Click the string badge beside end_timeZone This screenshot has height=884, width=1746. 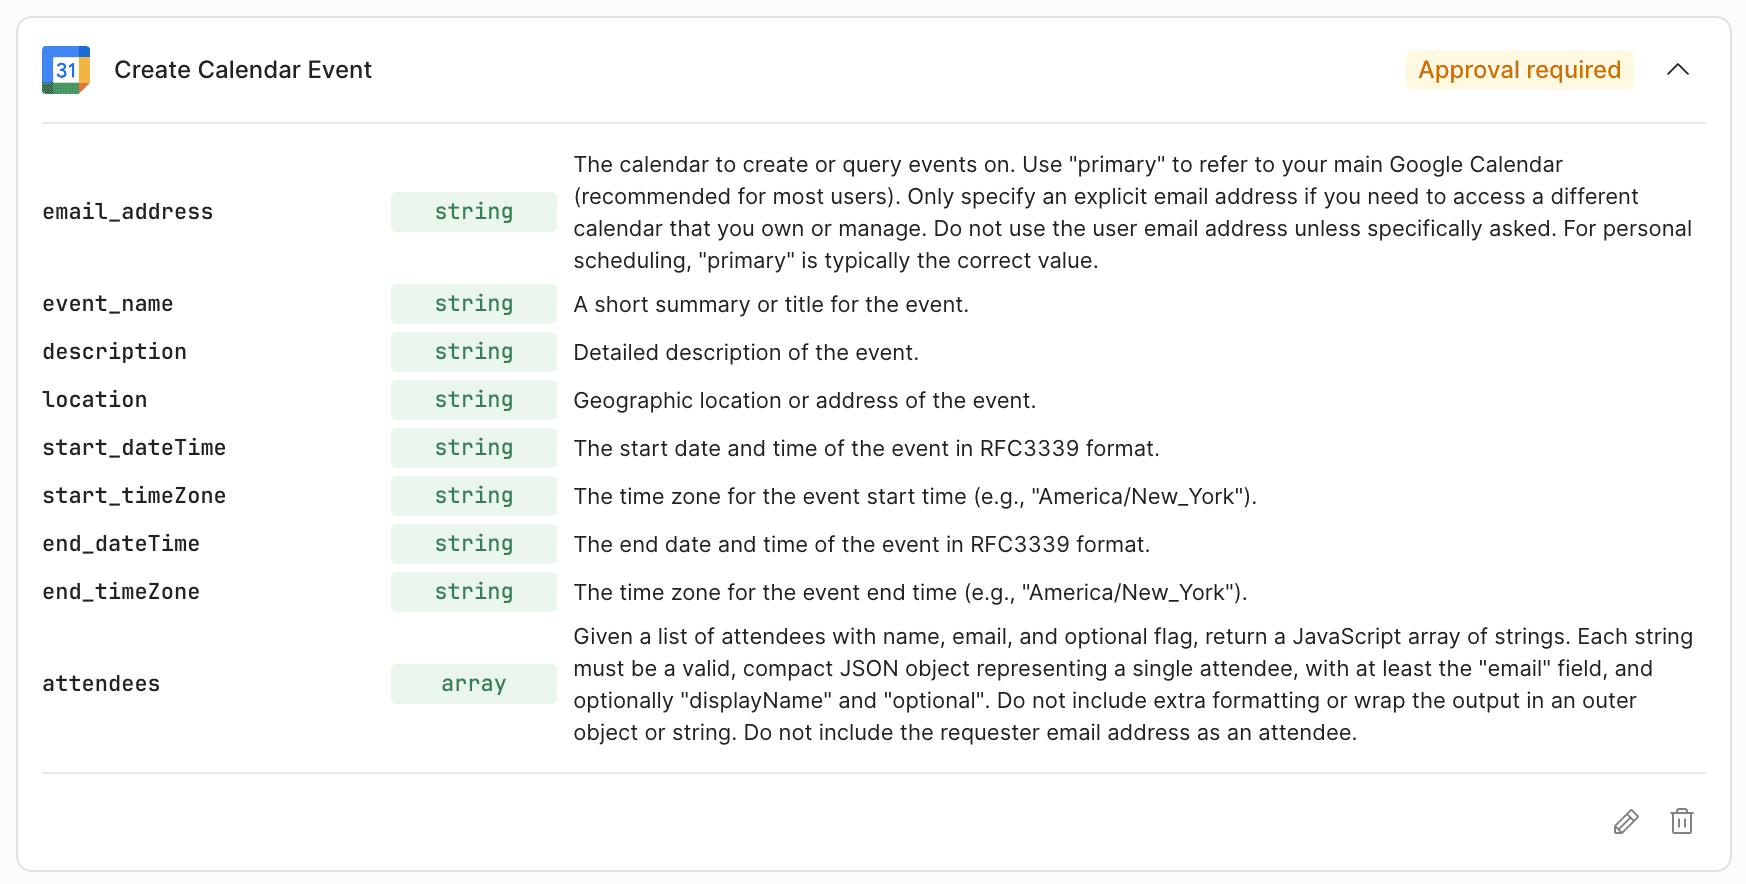pos(473,591)
